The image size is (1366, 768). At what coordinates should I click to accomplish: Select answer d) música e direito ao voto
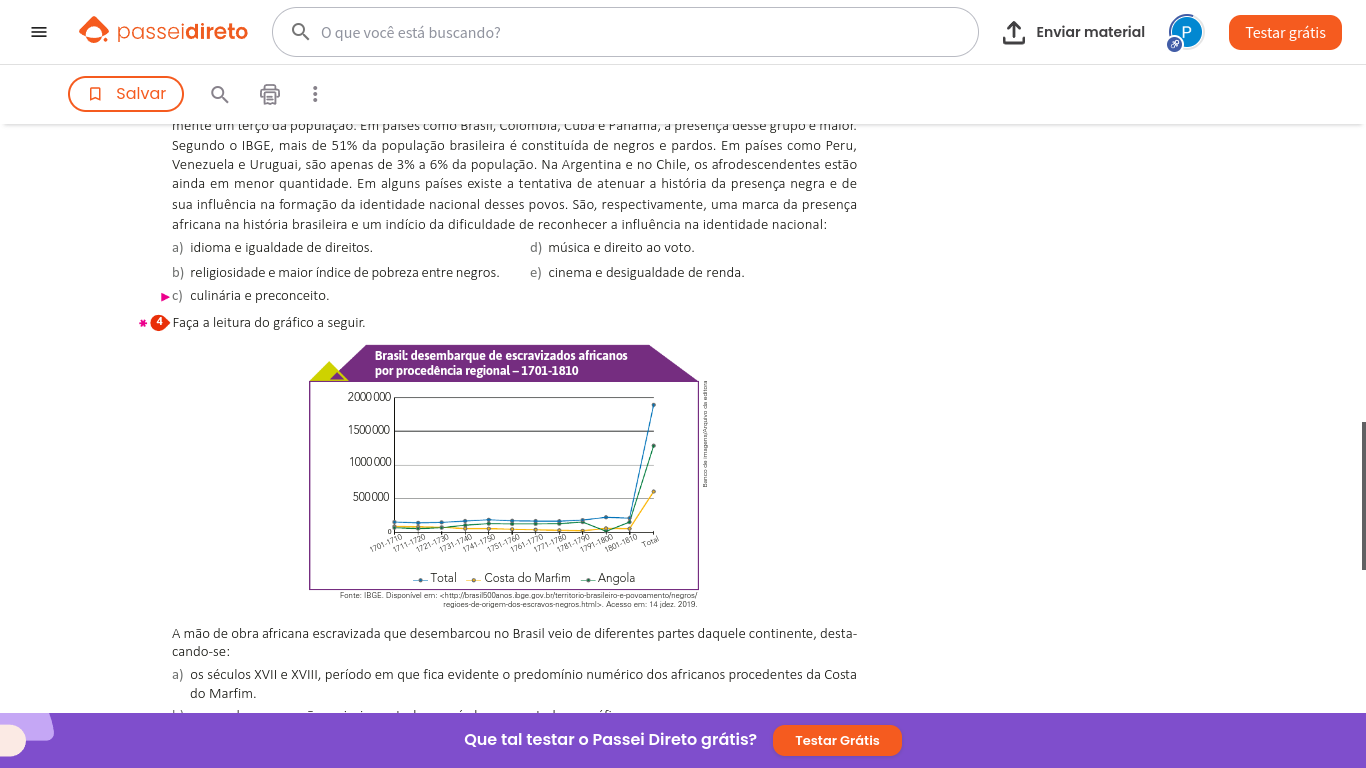tap(620, 248)
